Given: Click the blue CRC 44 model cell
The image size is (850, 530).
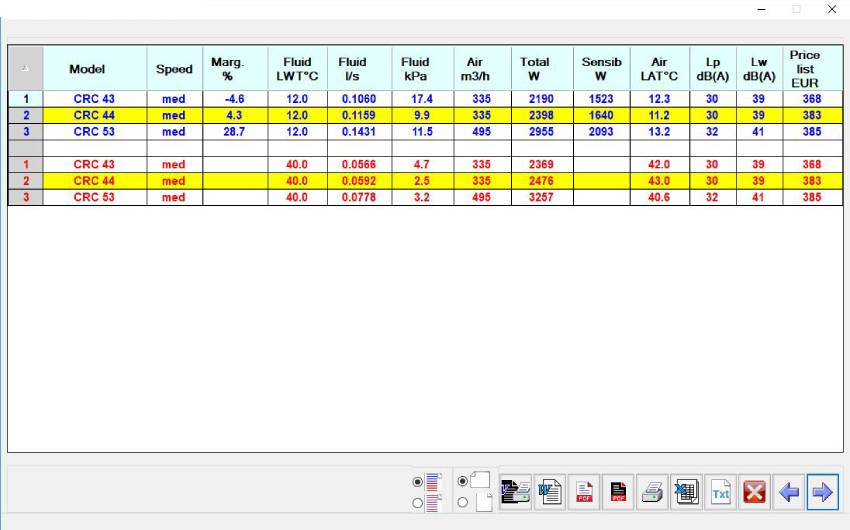Looking at the screenshot, I should click(95, 115).
